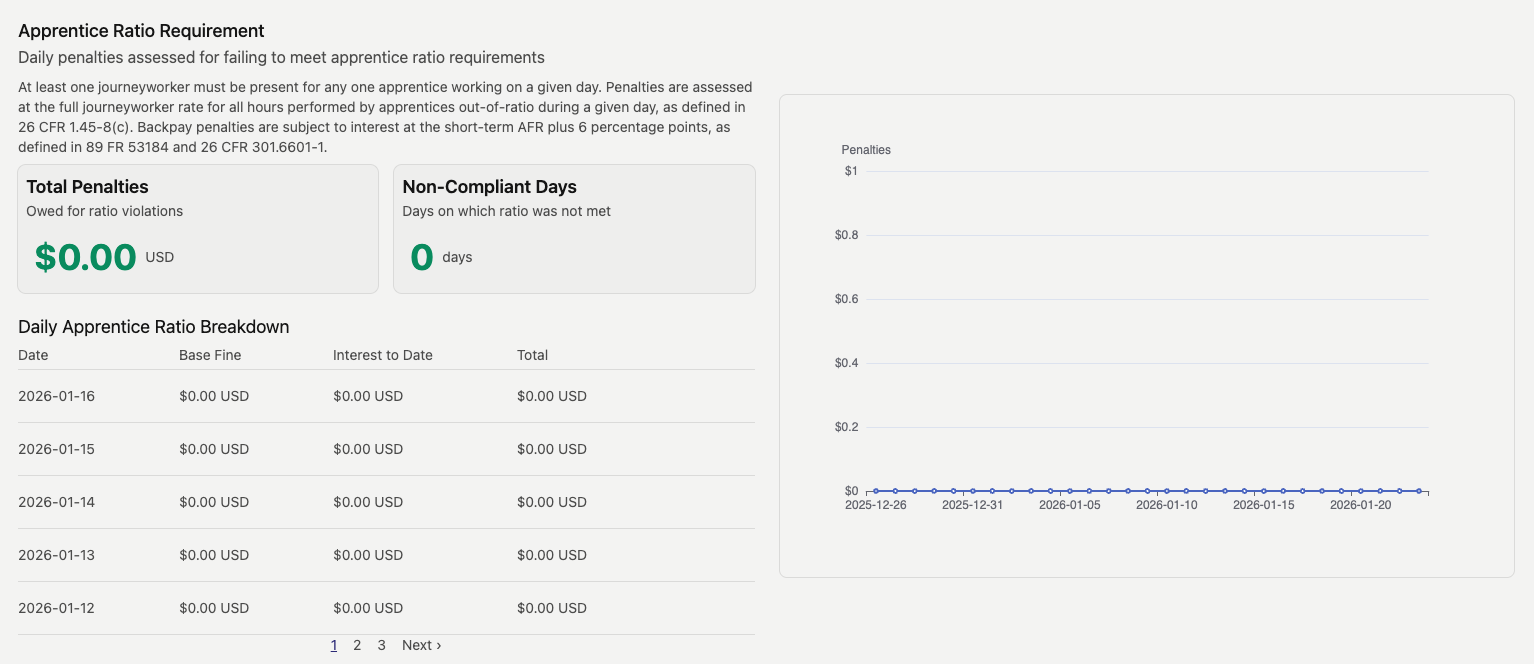Click the green $0.00 penalties amount

point(85,257)
